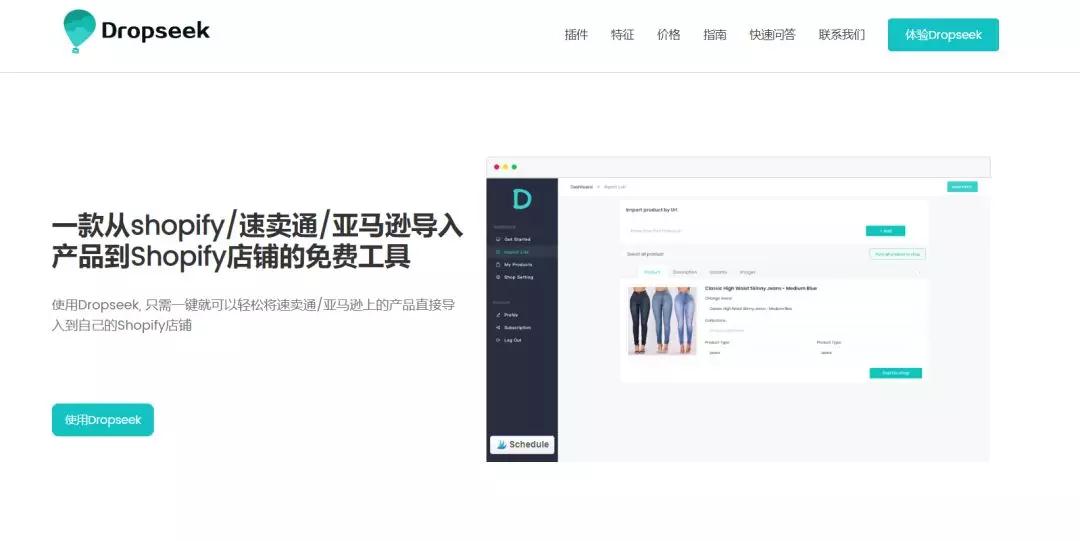Open Subscription in dashboard sidebar

(513, 327)
